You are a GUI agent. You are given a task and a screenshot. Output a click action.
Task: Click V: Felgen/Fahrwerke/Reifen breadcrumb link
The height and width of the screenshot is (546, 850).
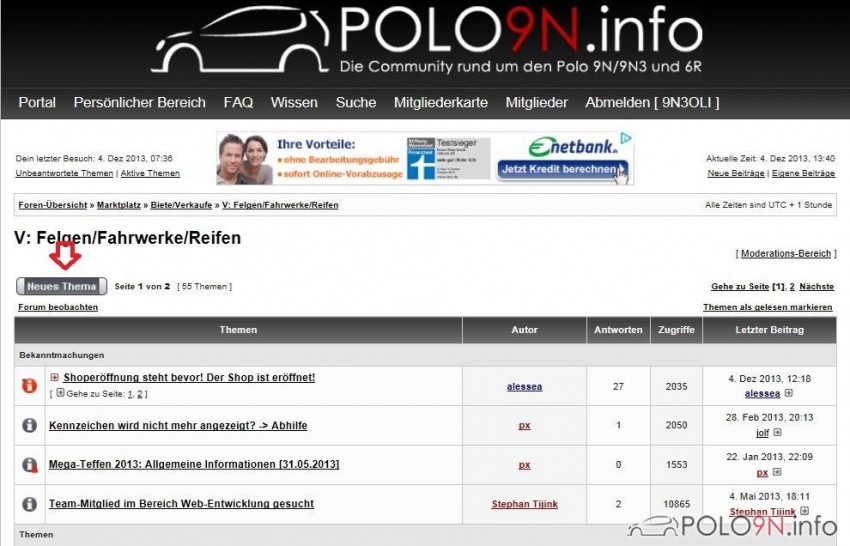pos(280,205)
